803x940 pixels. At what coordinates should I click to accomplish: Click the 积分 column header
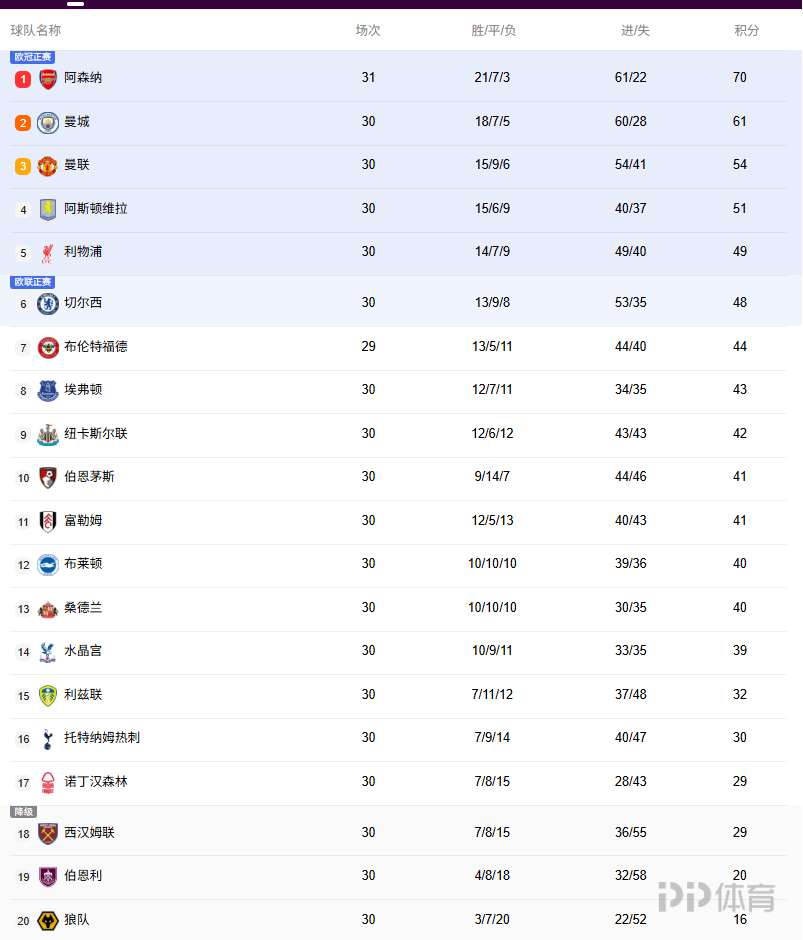point(747,31)
